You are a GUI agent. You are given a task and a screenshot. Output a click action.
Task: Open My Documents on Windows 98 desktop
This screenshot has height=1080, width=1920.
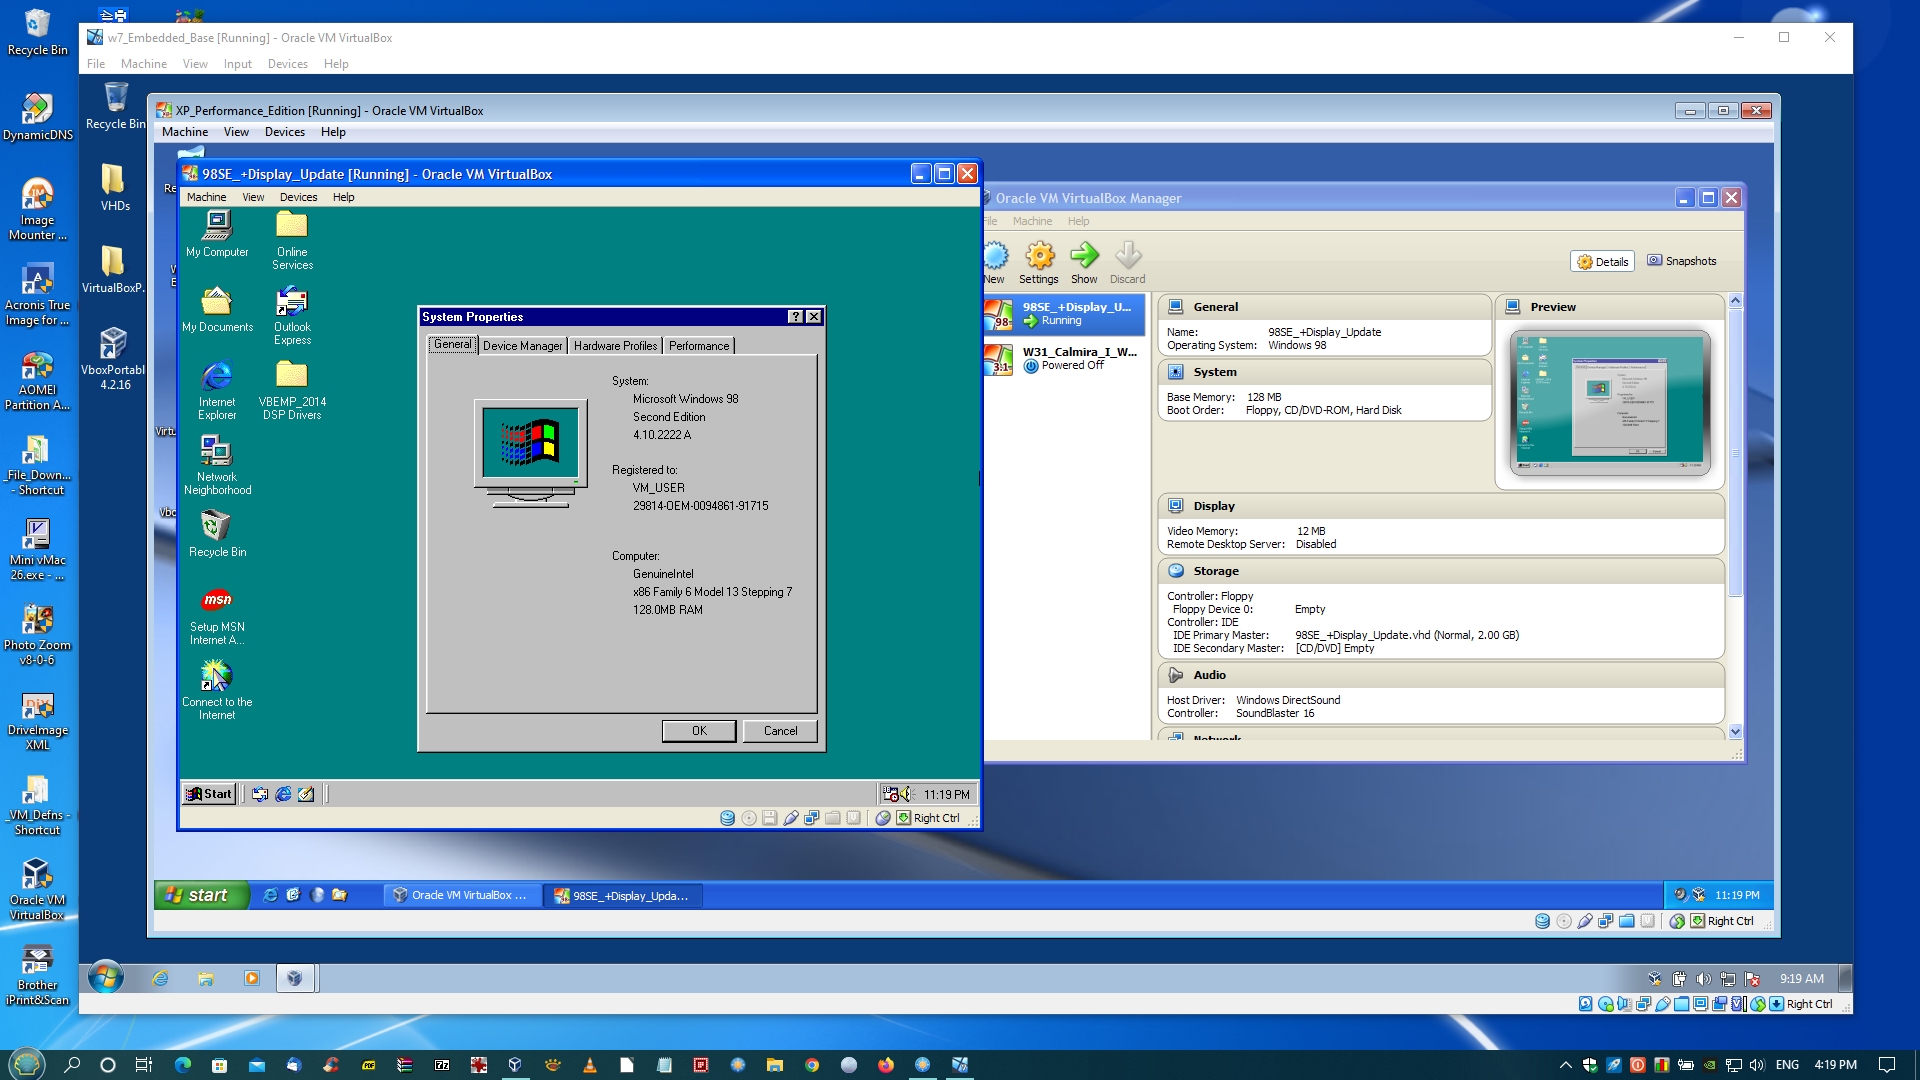coord(217,309)
